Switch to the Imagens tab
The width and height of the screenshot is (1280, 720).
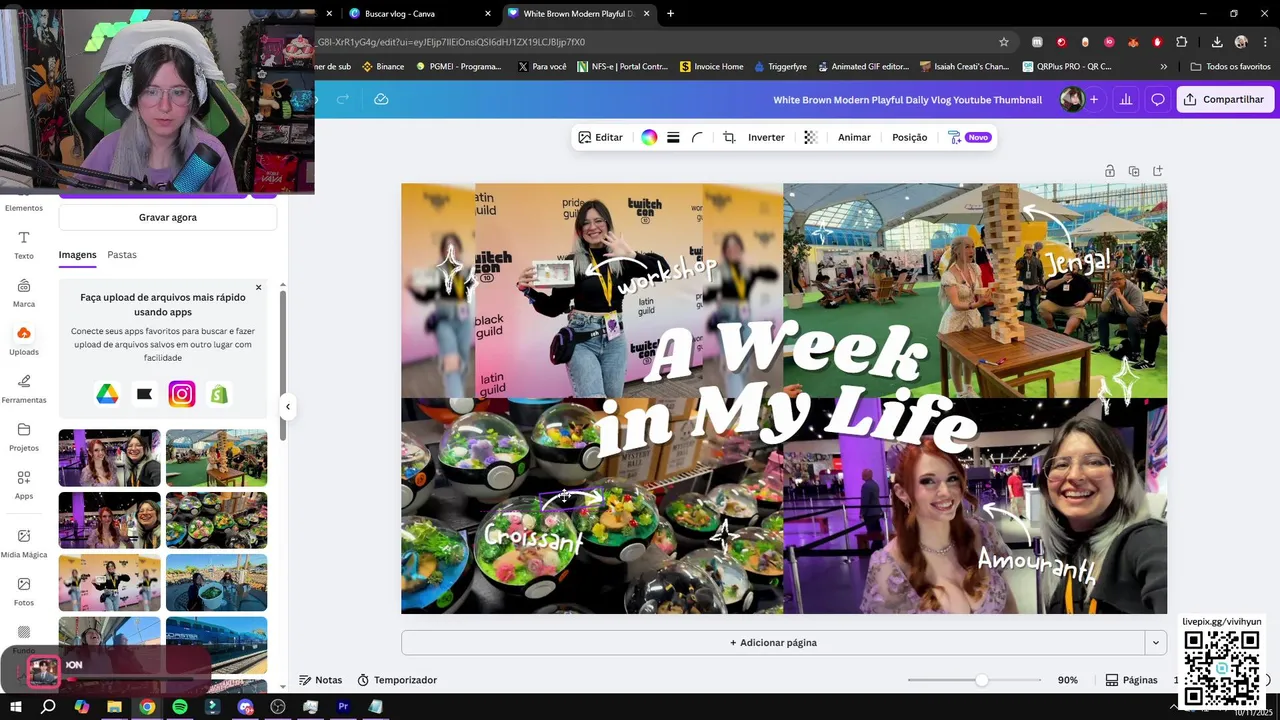[x=77, y=255]
